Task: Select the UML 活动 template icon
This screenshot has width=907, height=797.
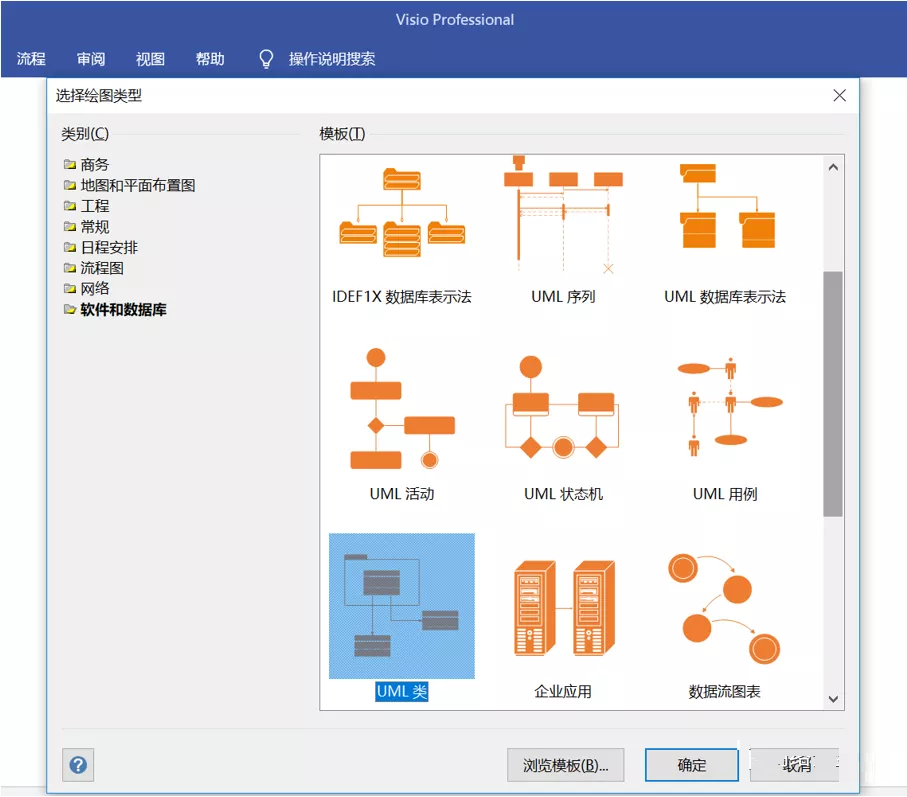Action: click(x=403, y=408)
